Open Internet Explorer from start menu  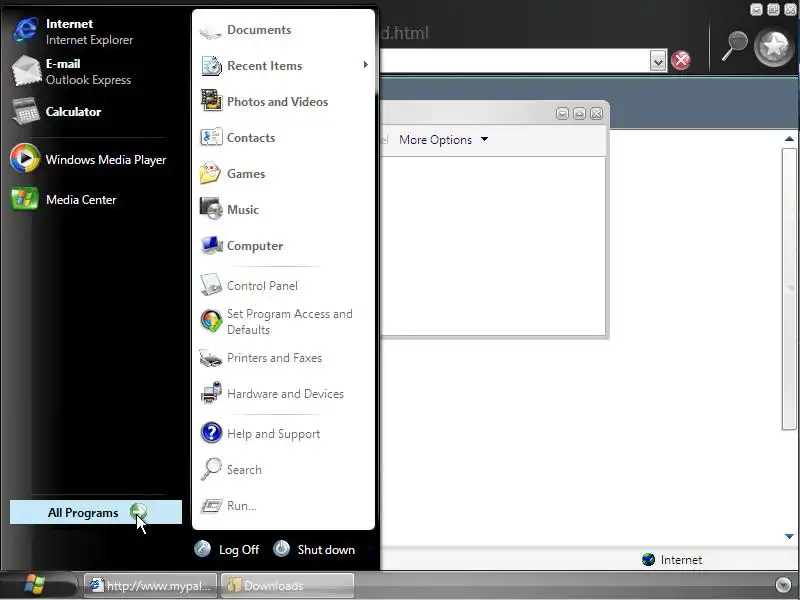point(74,31)
